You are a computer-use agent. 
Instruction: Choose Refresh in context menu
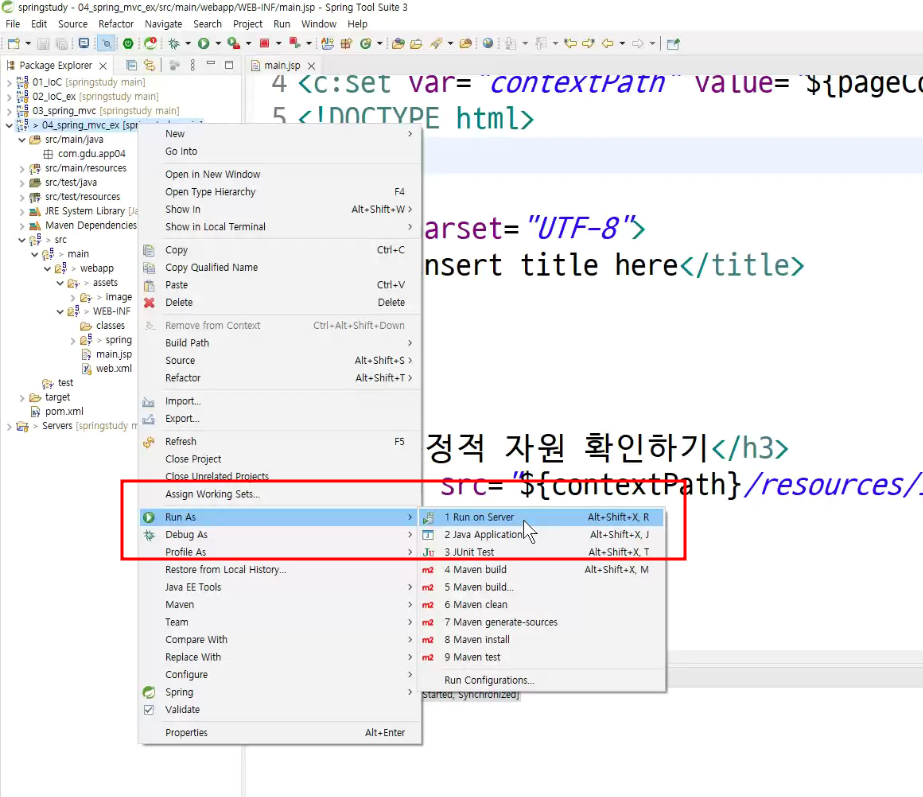coord(280,441)
